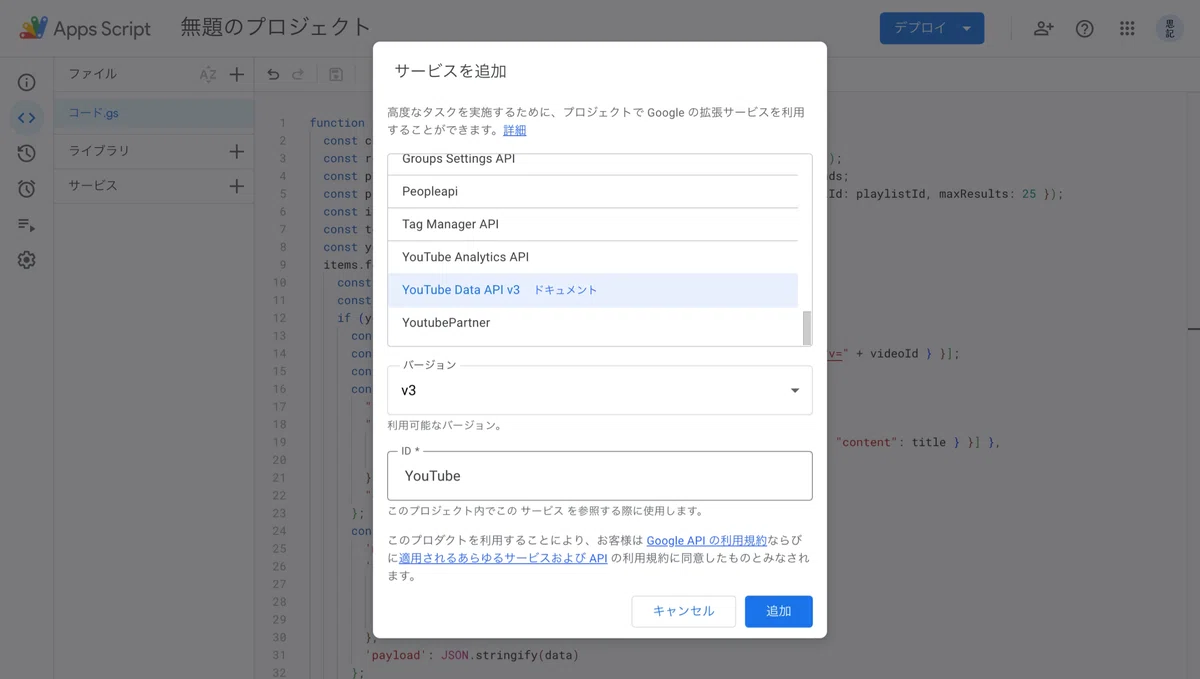Viewport: 1200px width, 679px height.
Task: Open the Overview info icon in sidebar
Action: (27, 83)
